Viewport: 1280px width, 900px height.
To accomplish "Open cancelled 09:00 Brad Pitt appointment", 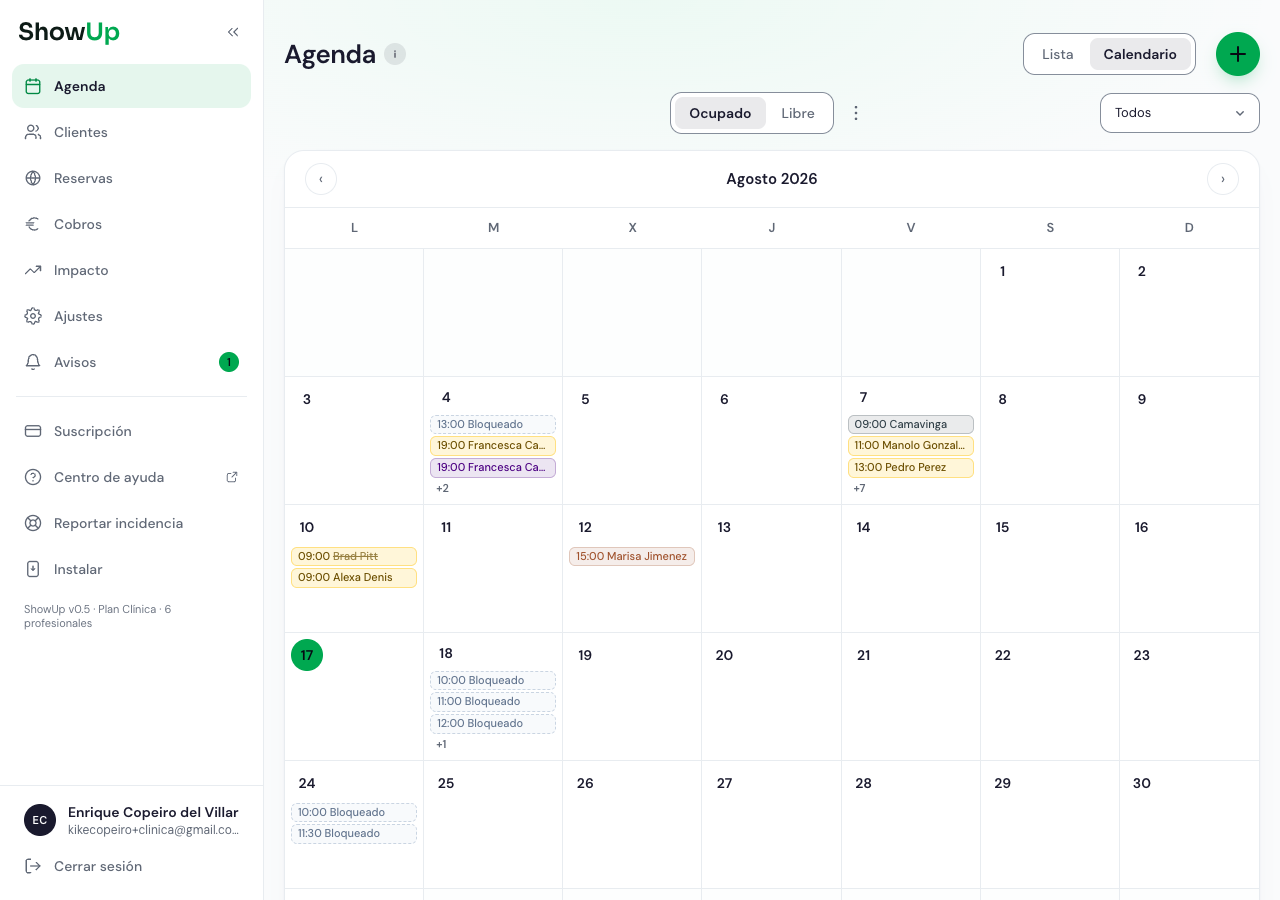I will pyautogui.click(x=354, y=556).
